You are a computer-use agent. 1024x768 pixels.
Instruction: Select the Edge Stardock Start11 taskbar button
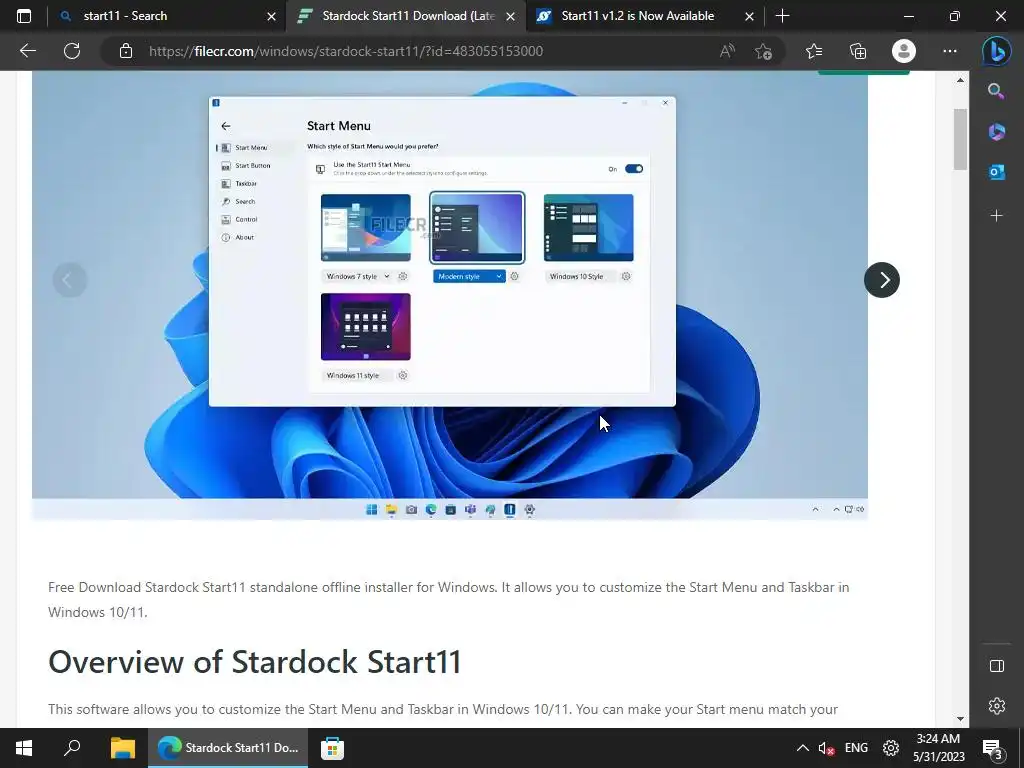228,748
